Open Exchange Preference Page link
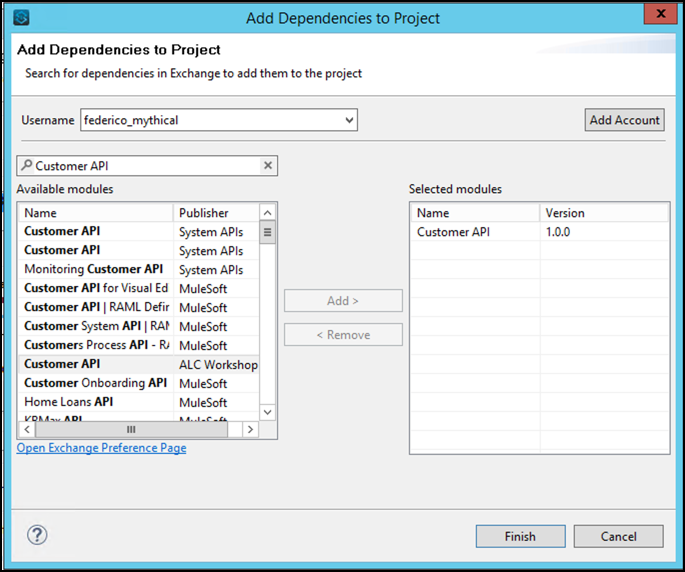Screen dimensions: 685x572 (101, 447)
